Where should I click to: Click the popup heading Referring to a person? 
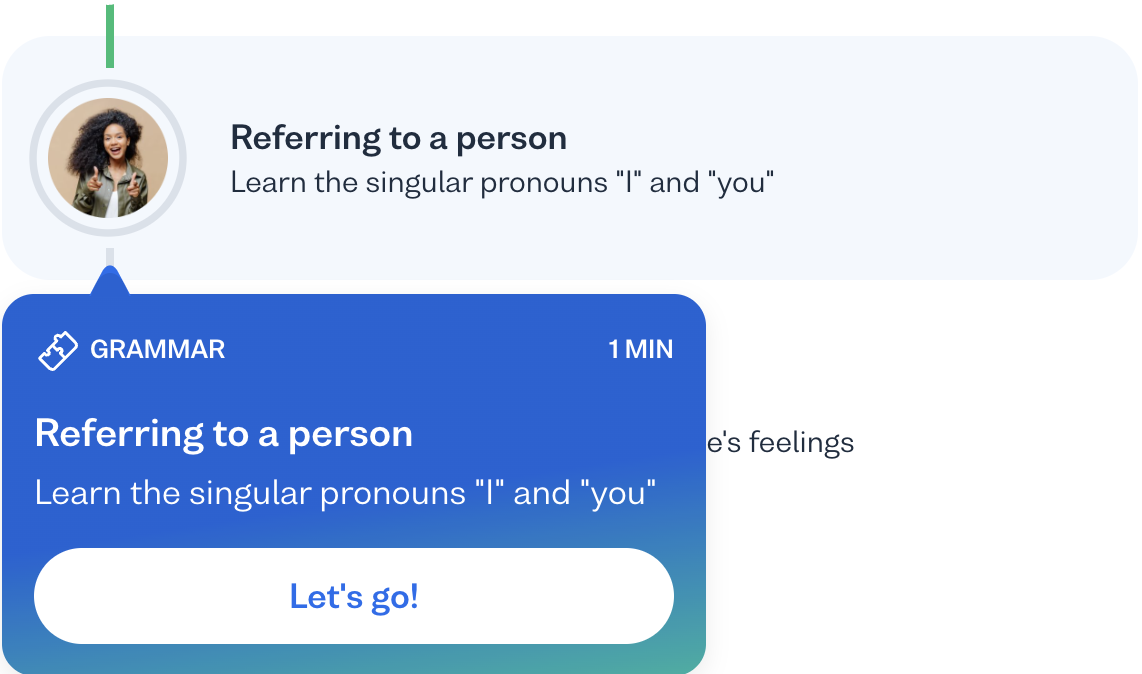point(224,434)
